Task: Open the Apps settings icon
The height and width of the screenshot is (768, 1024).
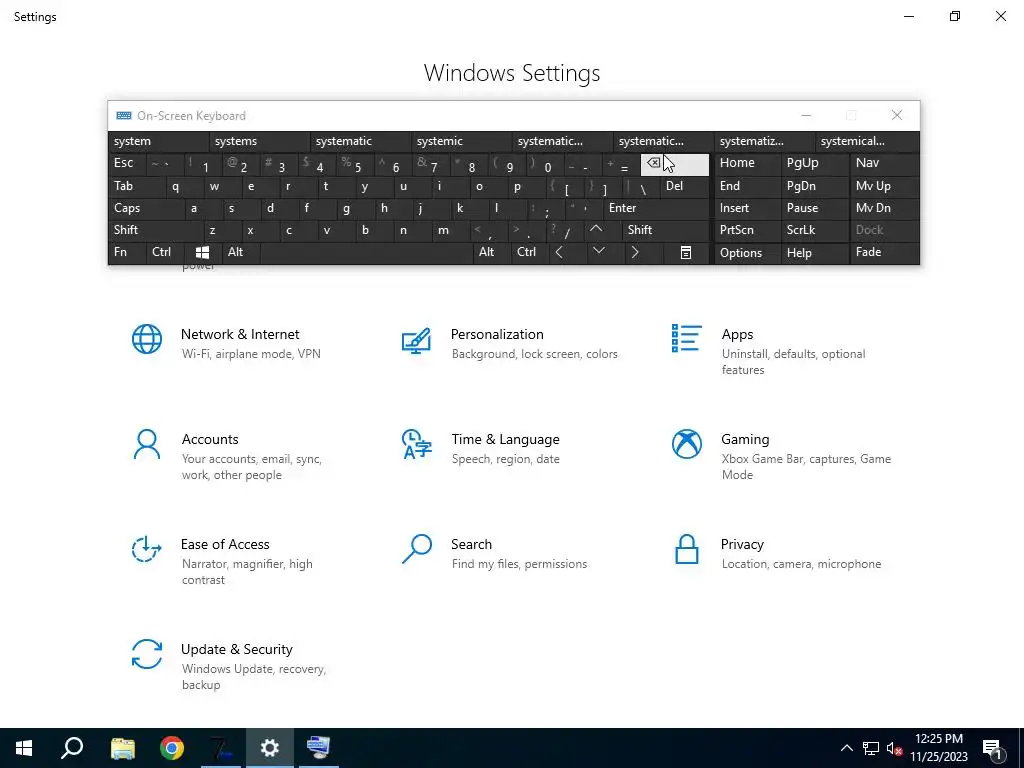Action: [686, 338]
